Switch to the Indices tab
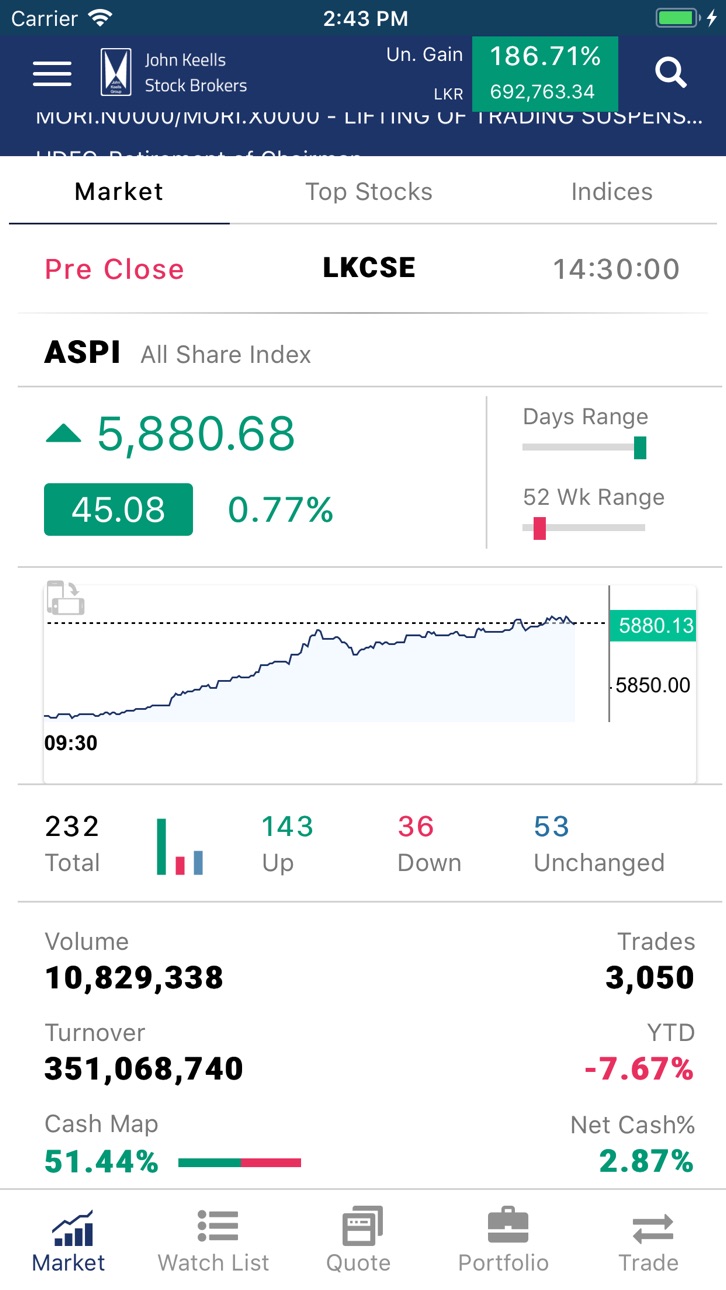726x1290 pixels. [611, 192]
